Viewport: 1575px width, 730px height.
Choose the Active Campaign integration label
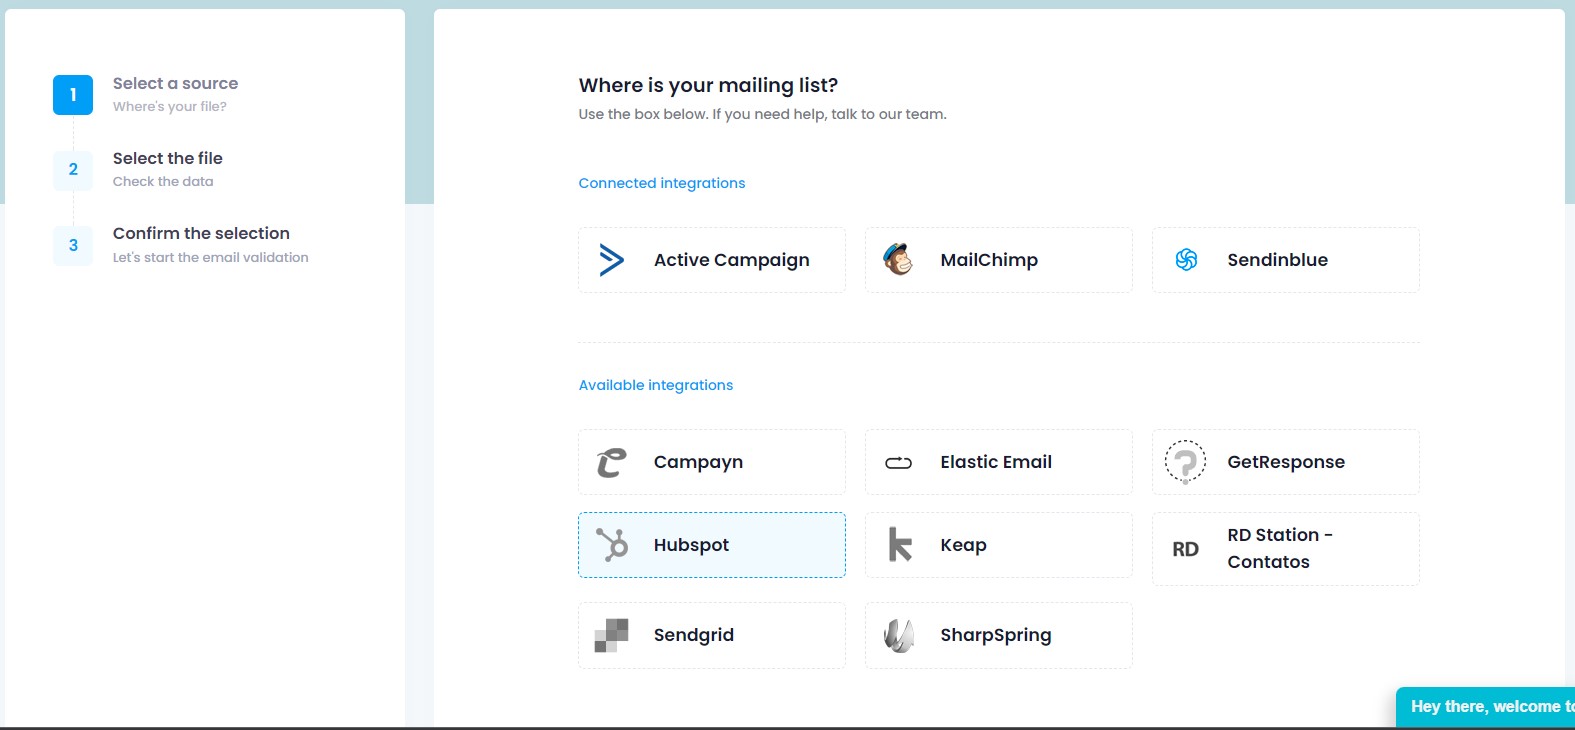point(731,260)
